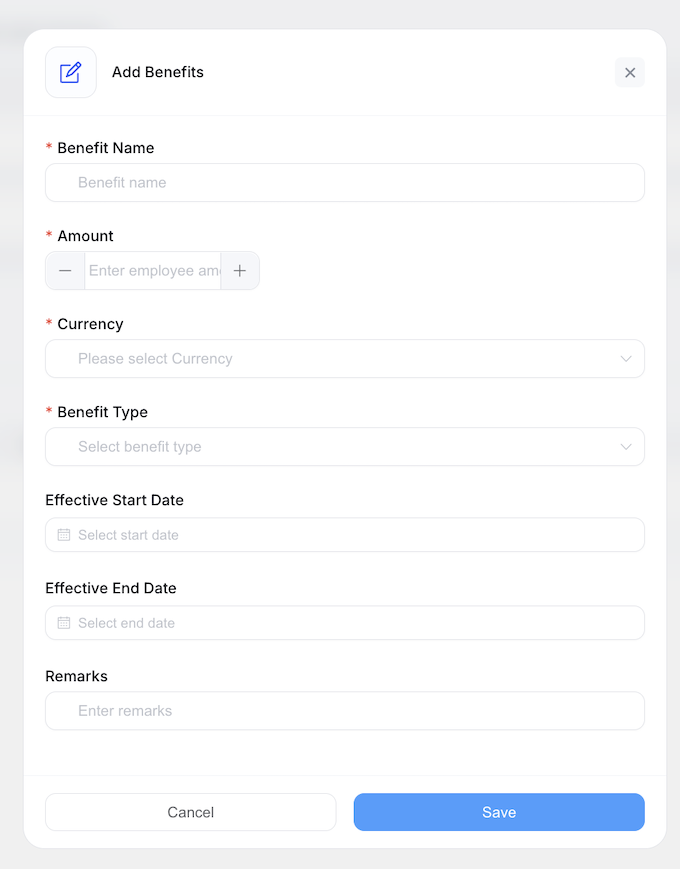This screenshot has height=869, width=680.
Task: Click the plus button in Amount stepper
Action: click(x=240, y=271)
